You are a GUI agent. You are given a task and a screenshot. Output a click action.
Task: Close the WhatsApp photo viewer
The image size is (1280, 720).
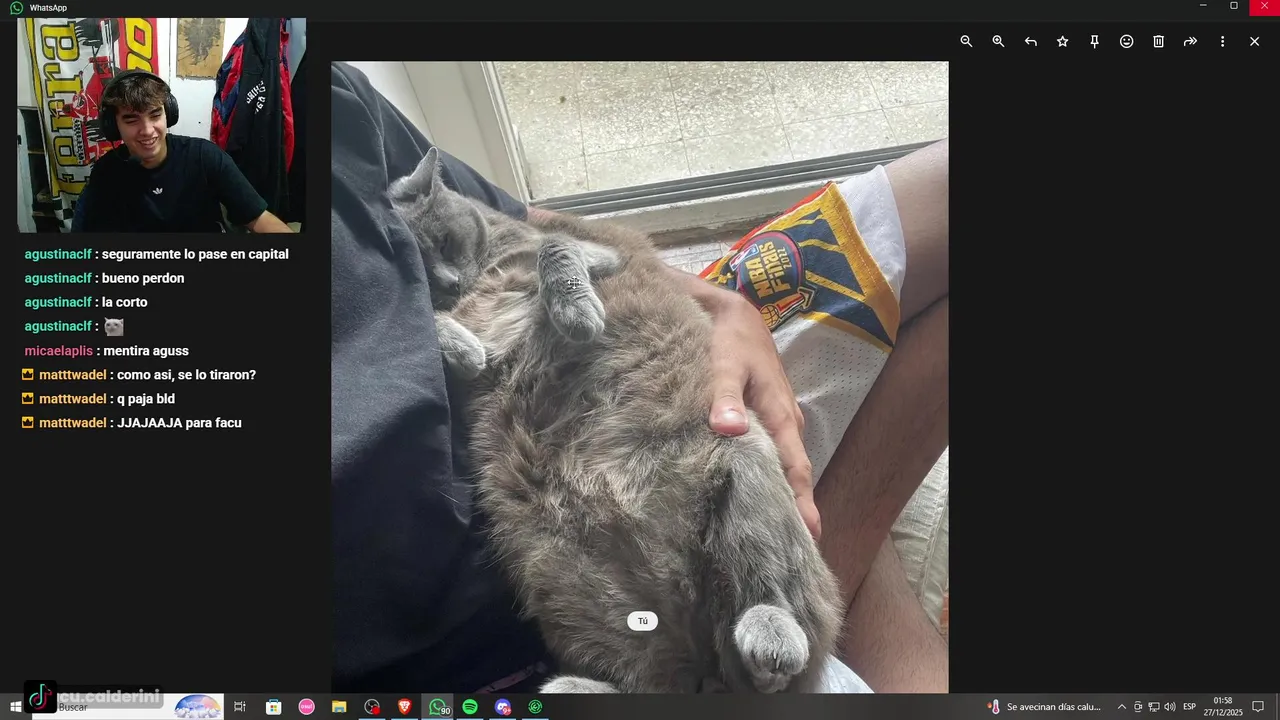[x=1254, y=41]
